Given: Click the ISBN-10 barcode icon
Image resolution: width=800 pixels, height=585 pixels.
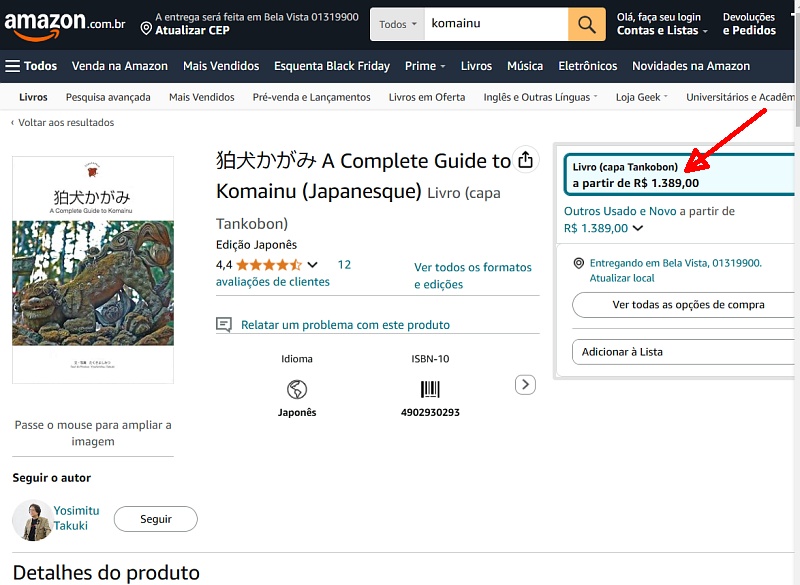Looking at the screenshot, I should tap(430, 389).
